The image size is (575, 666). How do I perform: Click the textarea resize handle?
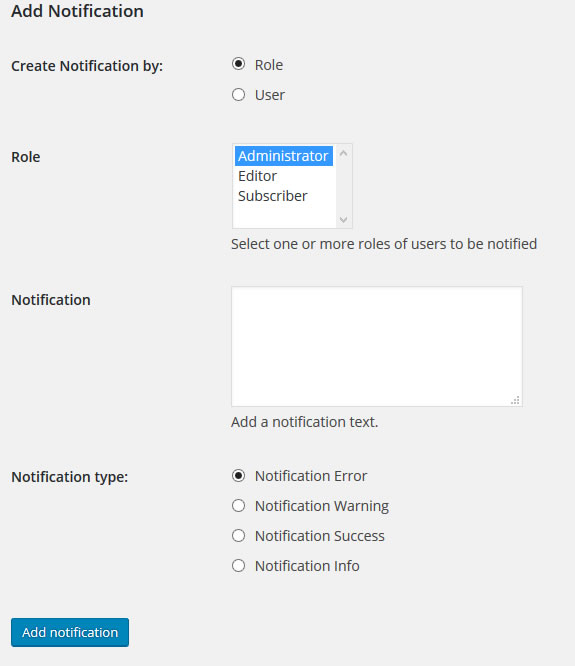516,400
